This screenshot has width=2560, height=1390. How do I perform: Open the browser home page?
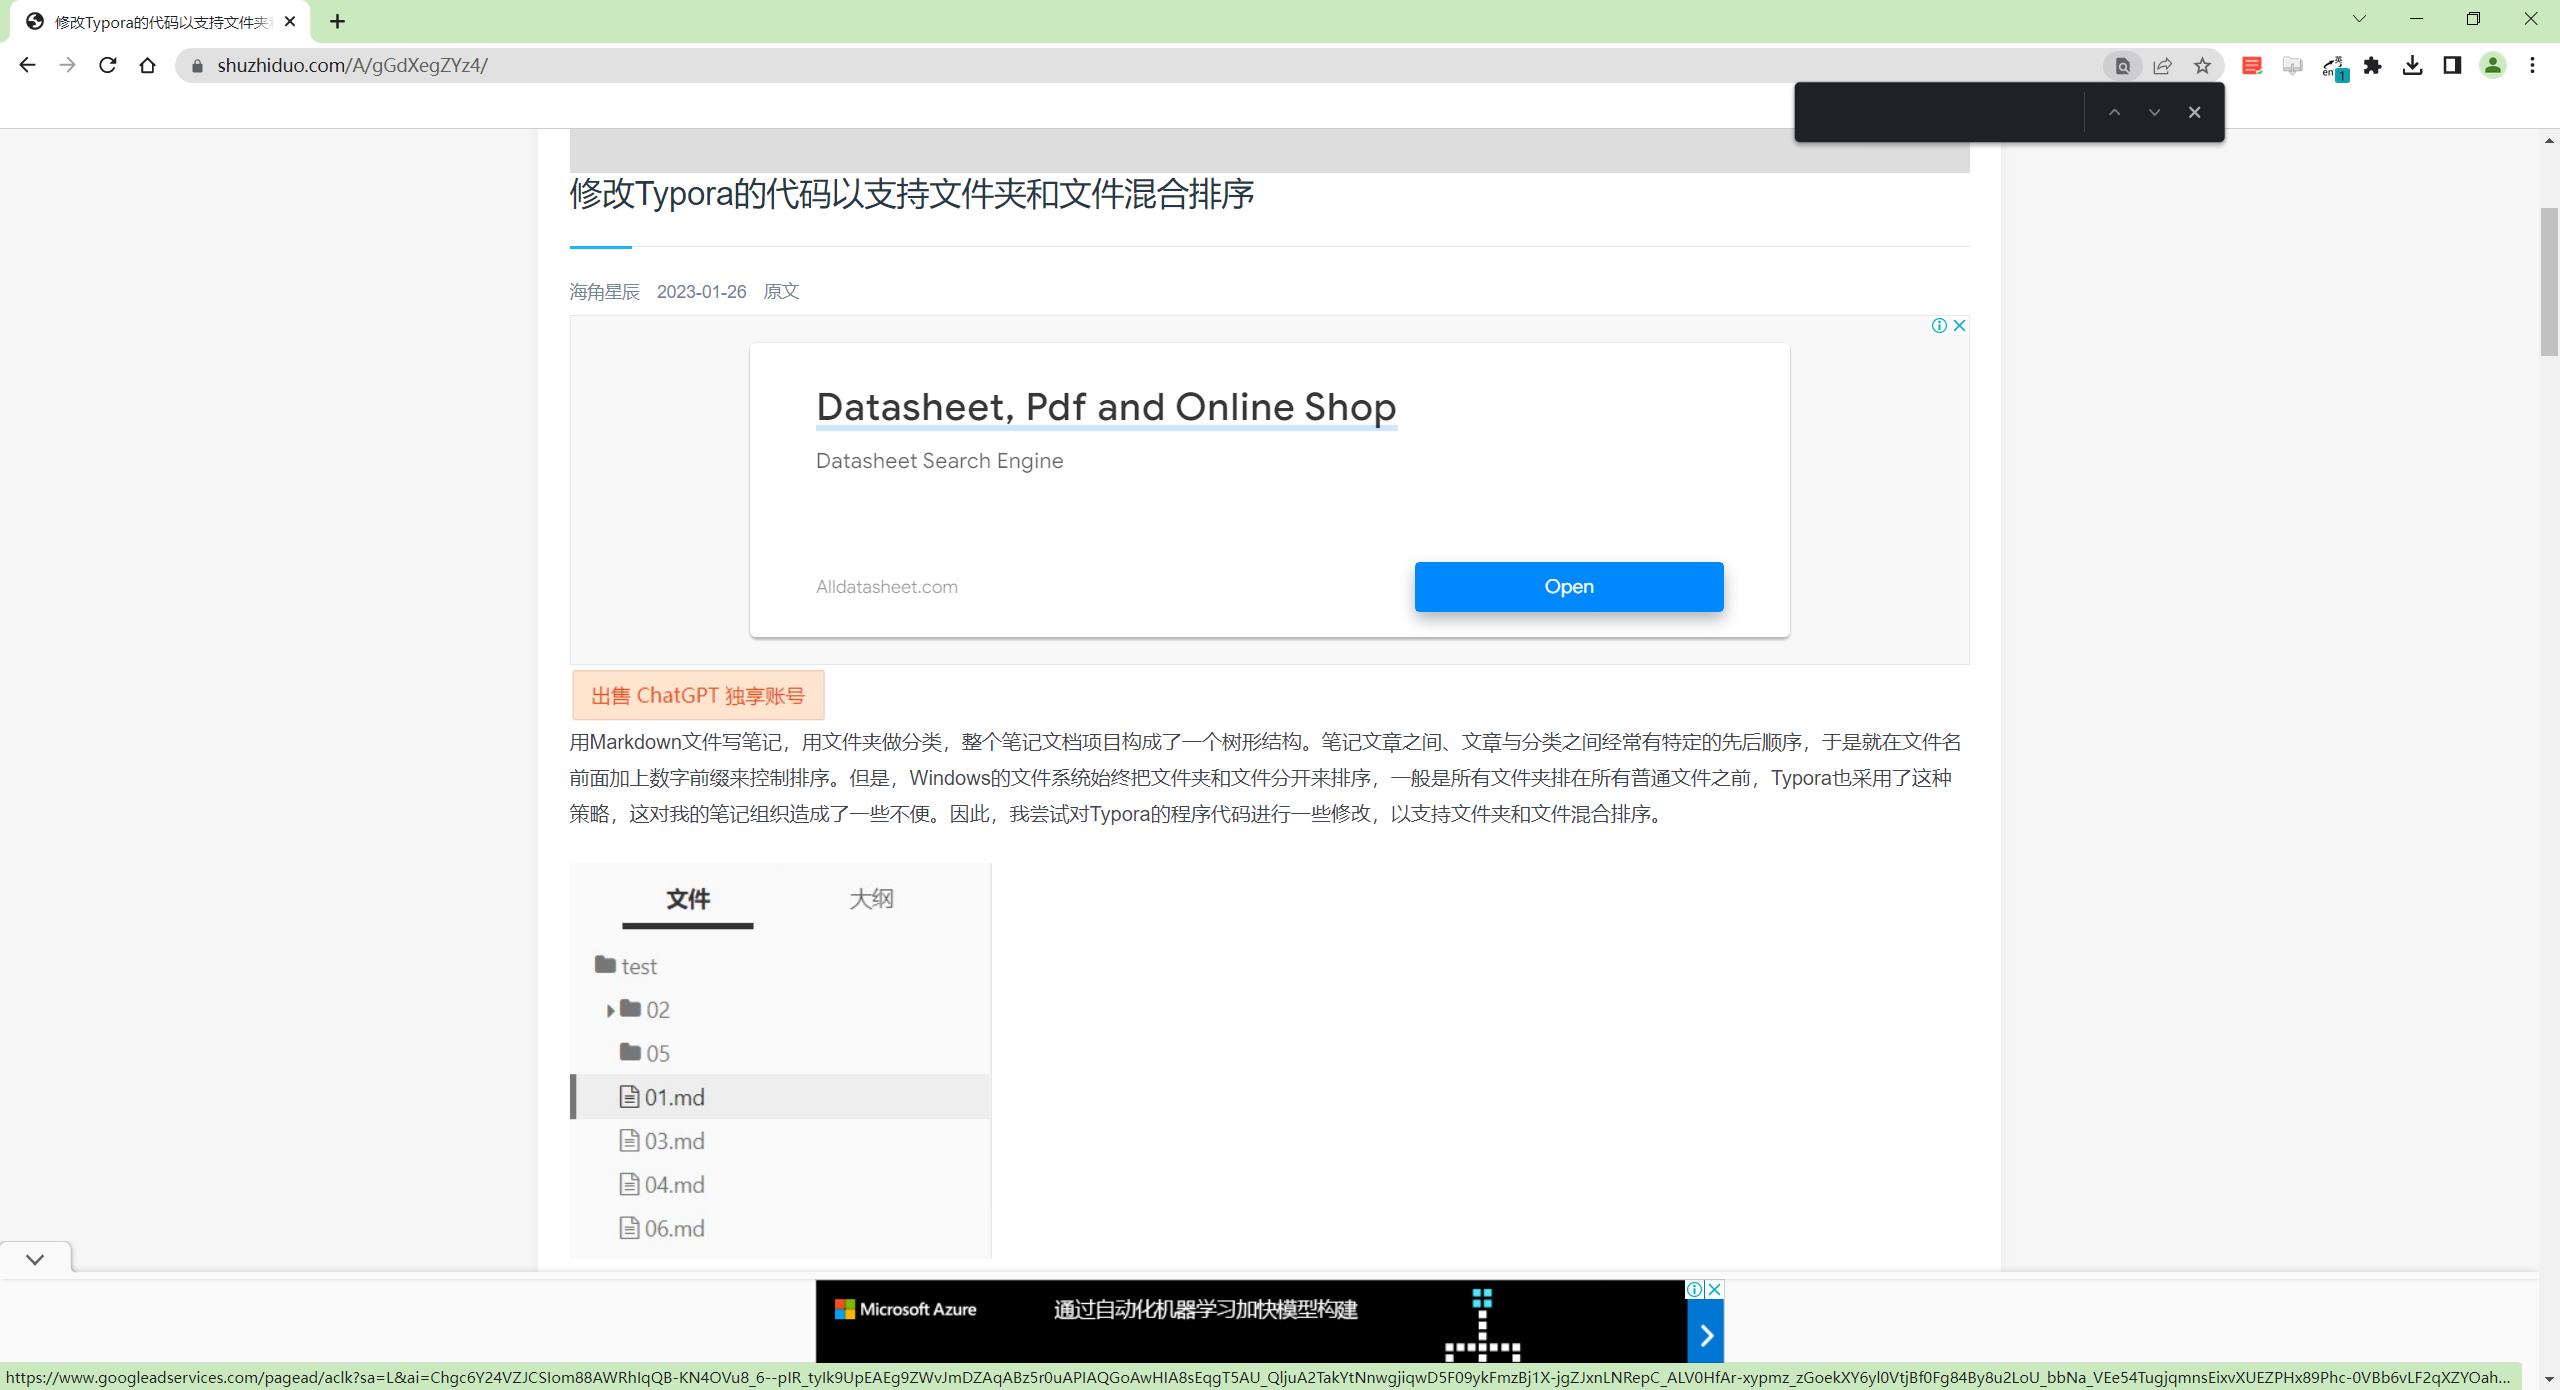(x=147, y=65)
